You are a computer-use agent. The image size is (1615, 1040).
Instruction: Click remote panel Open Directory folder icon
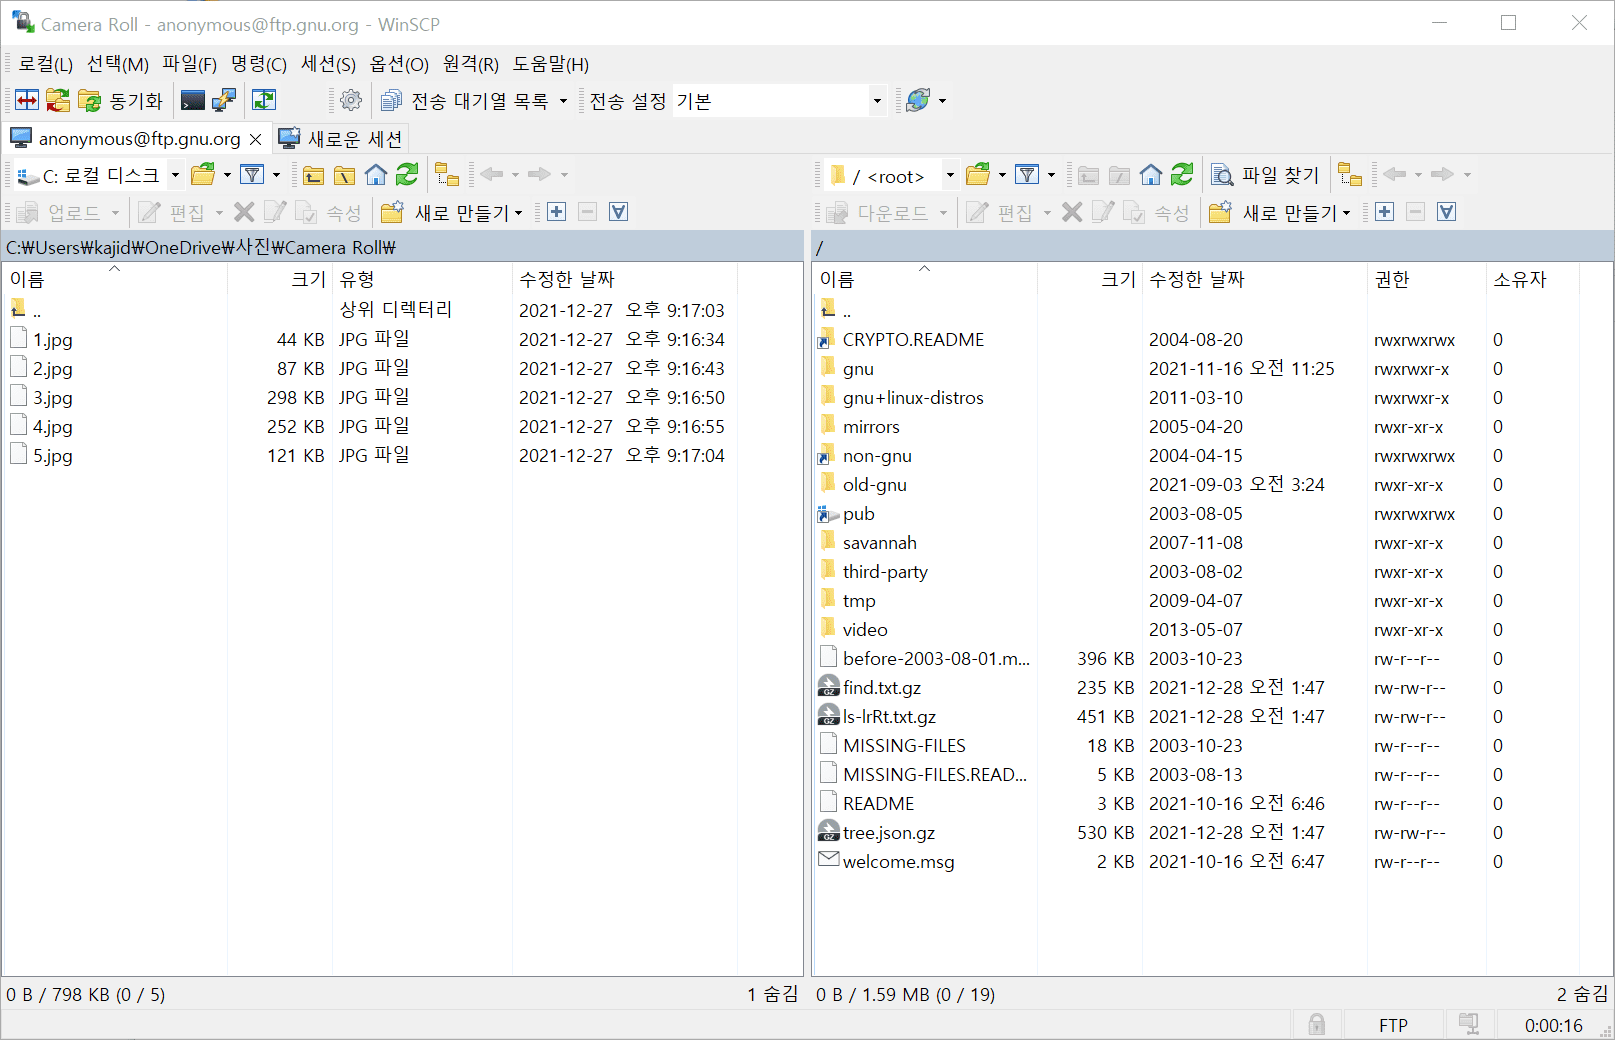[978, 175]
